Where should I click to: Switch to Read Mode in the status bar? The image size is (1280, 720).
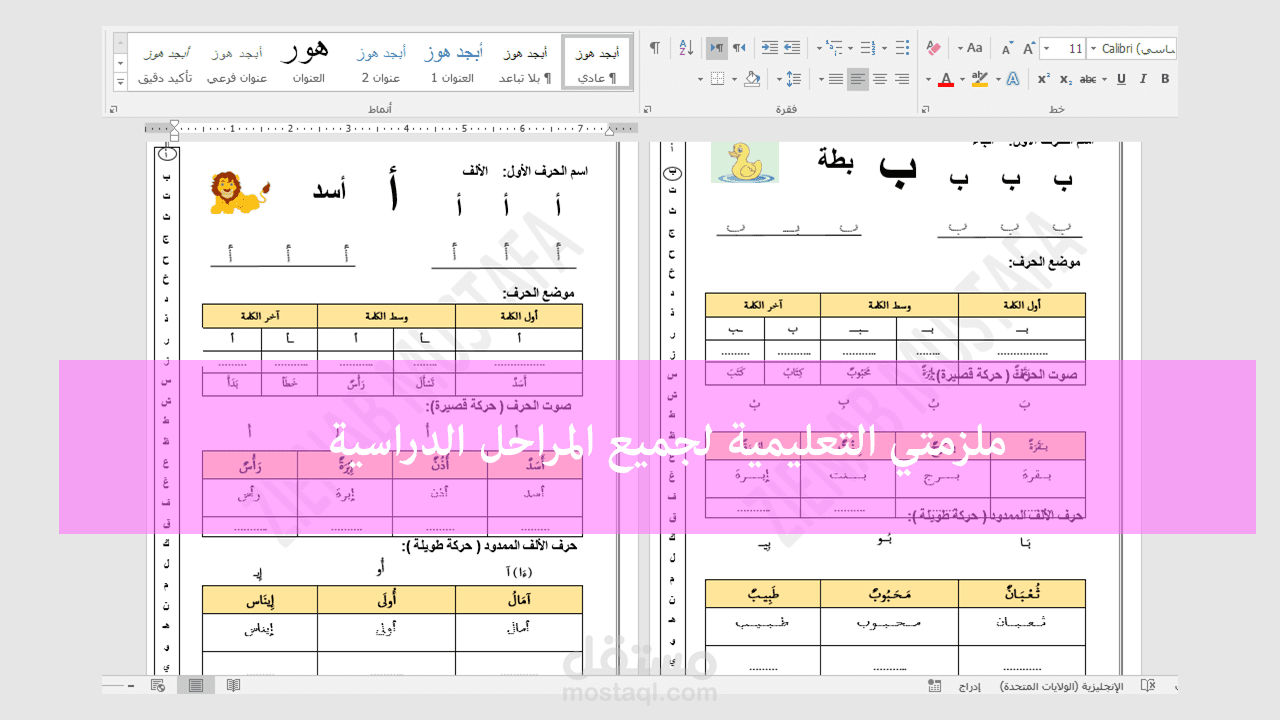235,685
